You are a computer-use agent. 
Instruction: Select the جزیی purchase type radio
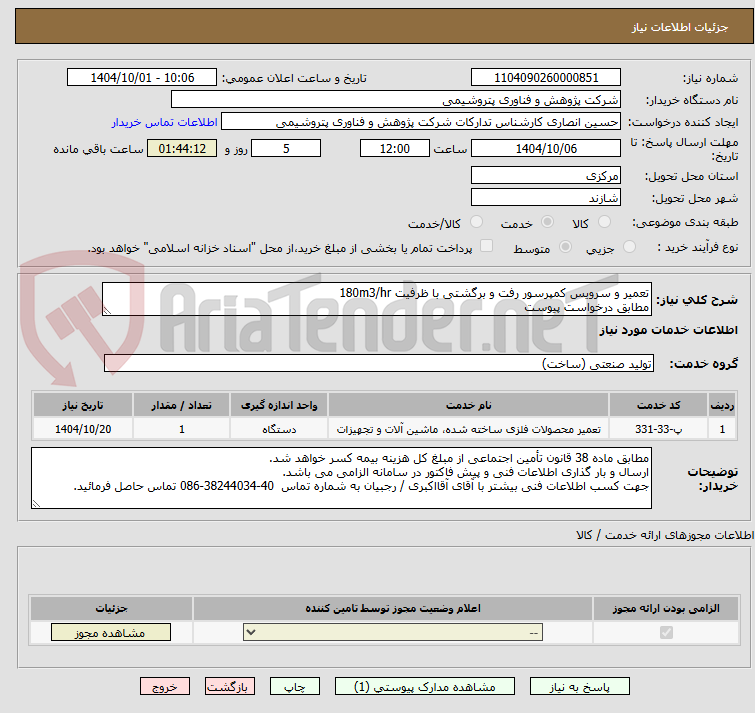point(629,247)
